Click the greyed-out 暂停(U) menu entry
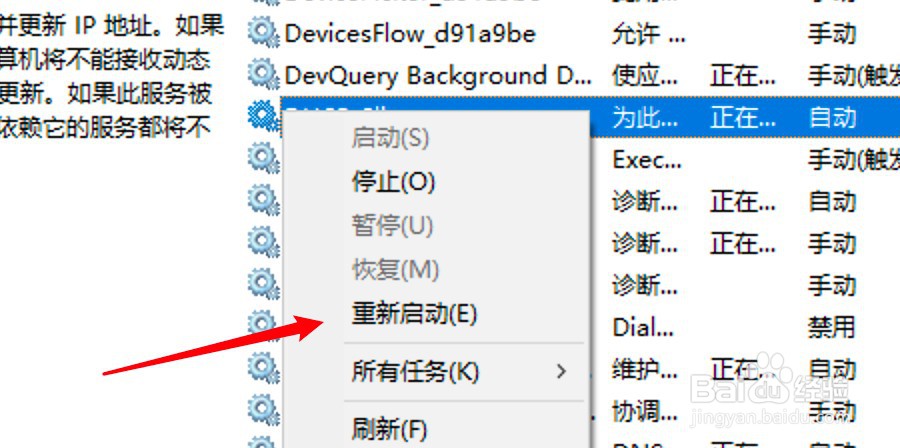This screenshot has height=448, width=900. [392, 226]
